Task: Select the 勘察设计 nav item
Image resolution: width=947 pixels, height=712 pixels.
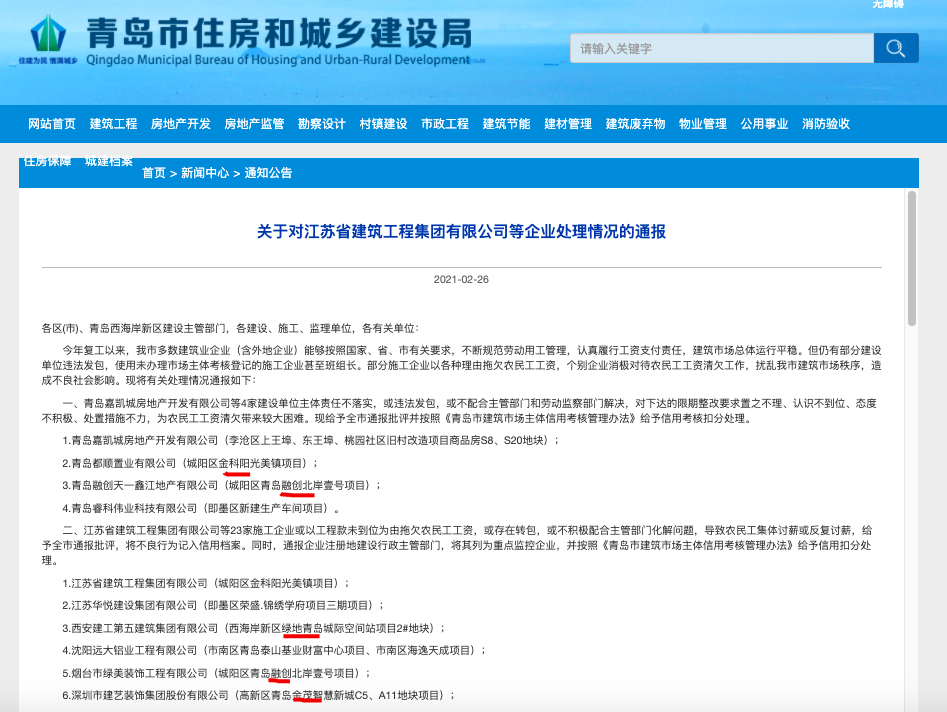Action: [x=322, y=124]
